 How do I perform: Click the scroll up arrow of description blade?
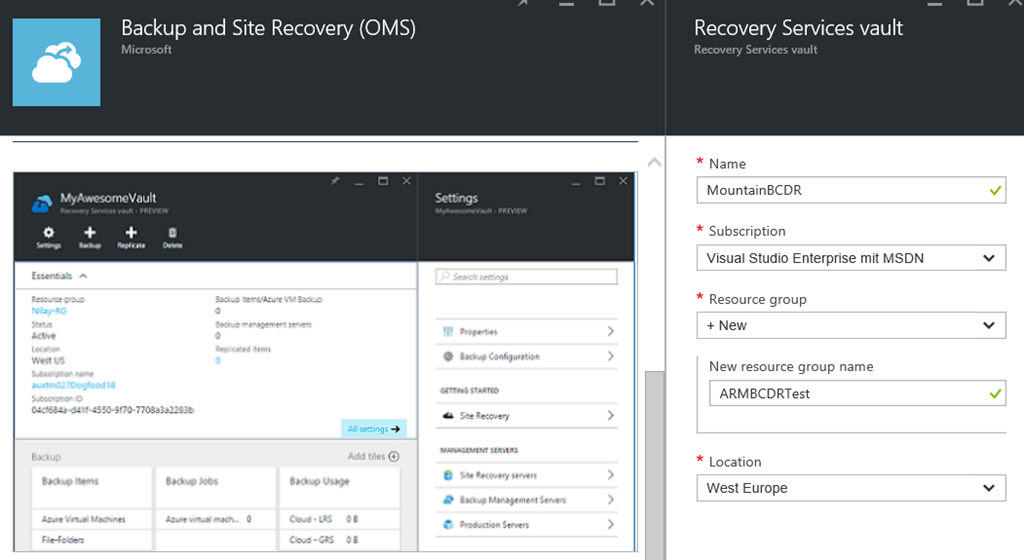point(654,163)
